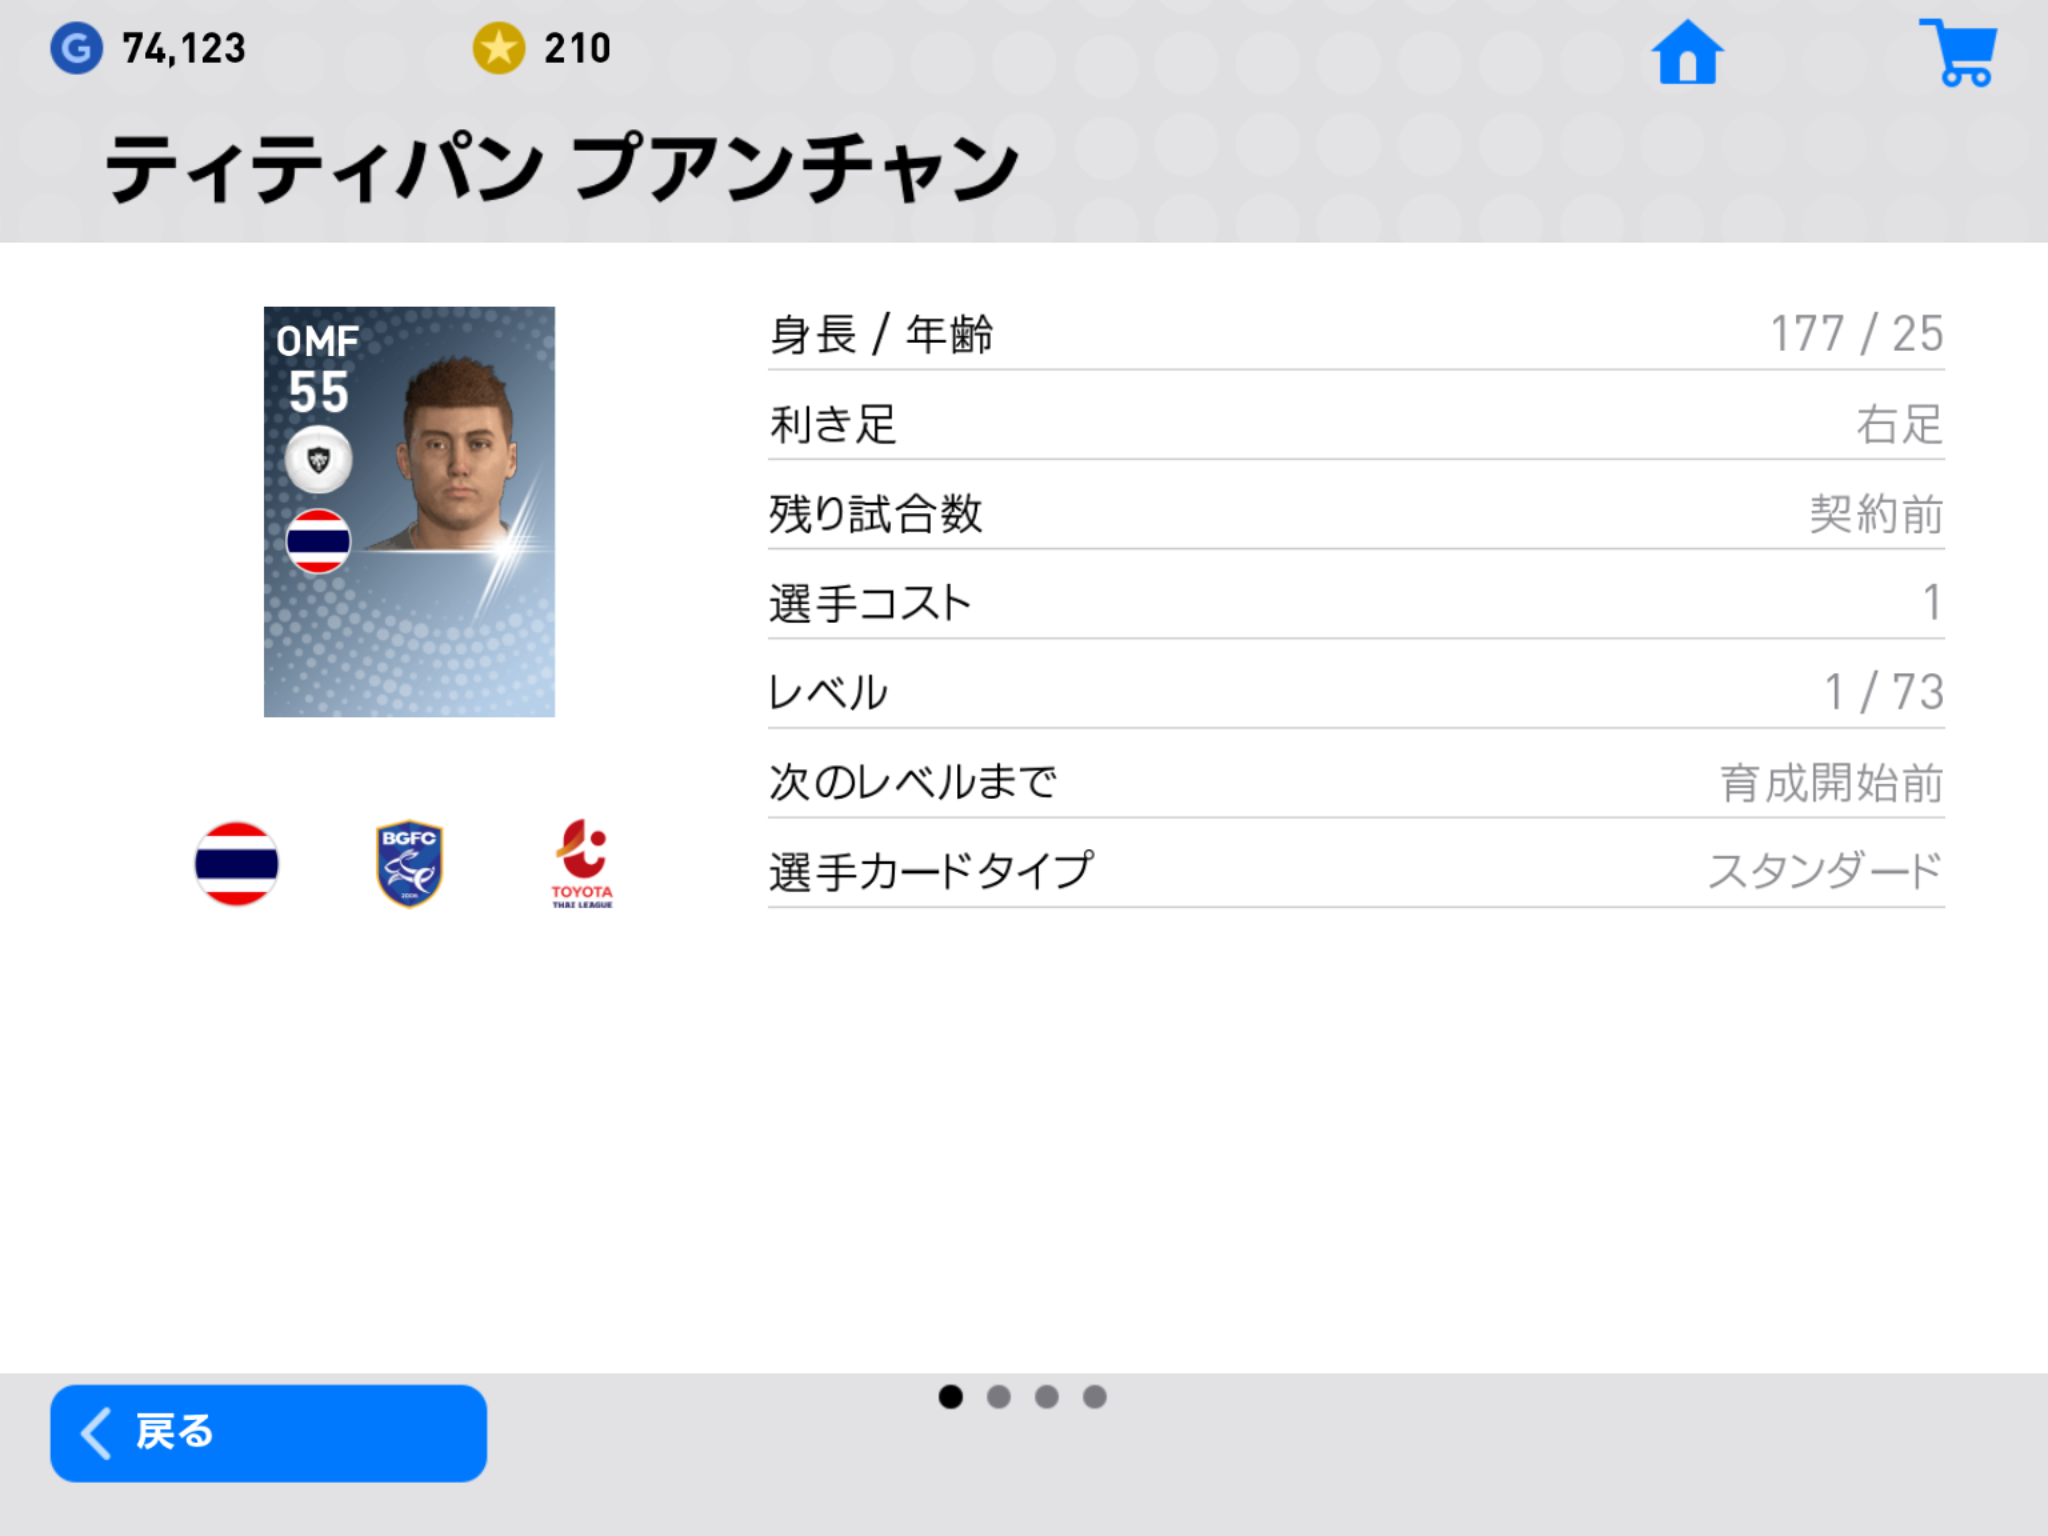The width and height of the screenshot is (2048, 1536).
Task: Tap the gold star coin icon
Action: 499,48
